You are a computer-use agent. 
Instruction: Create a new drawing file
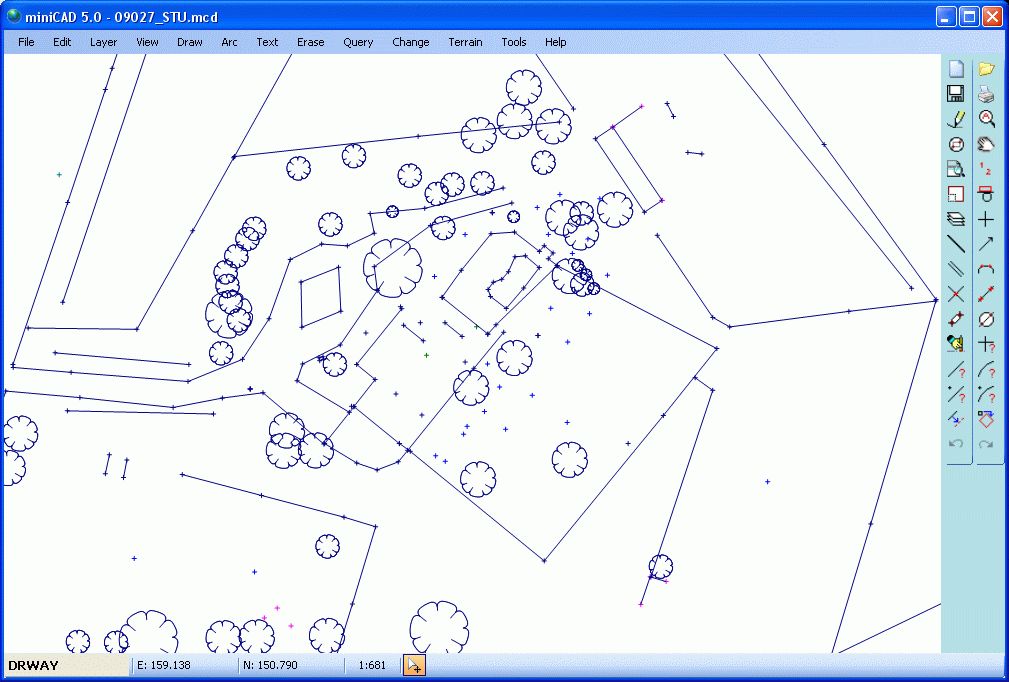coord(956,68)
